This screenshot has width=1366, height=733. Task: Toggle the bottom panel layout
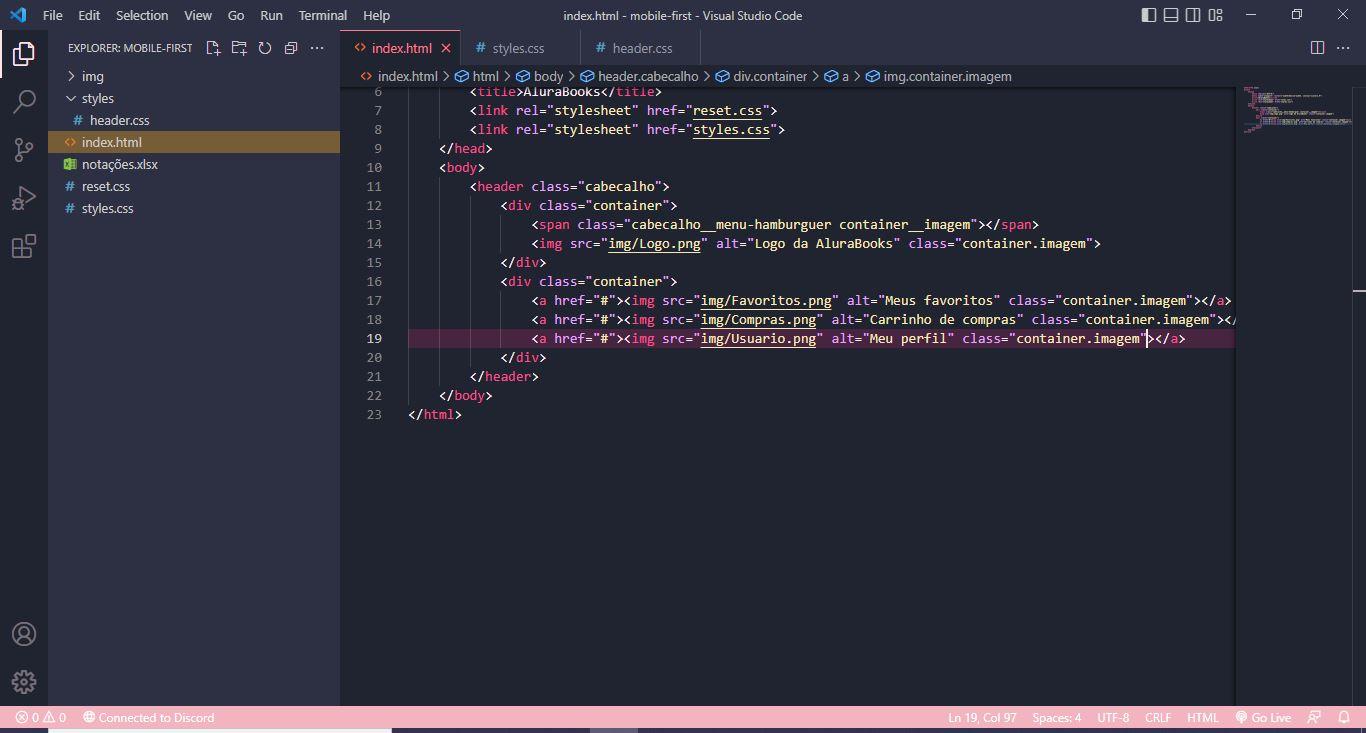tap(1171, 15)
